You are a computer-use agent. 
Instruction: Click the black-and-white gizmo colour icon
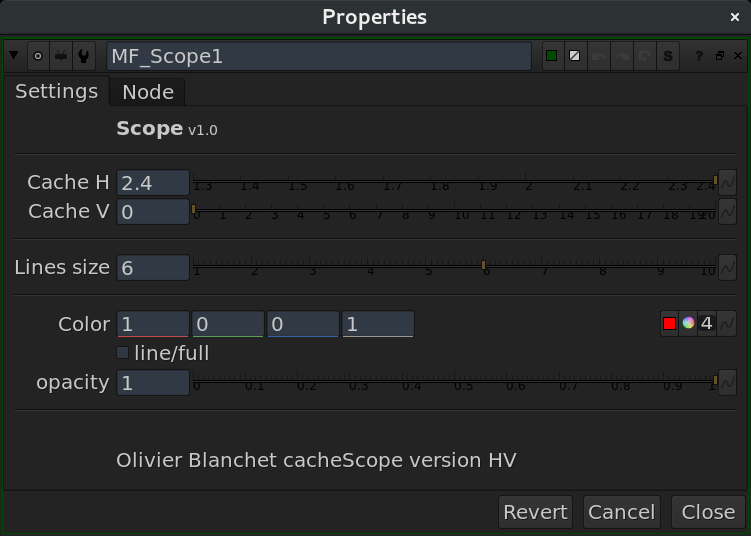coord(574,56)
